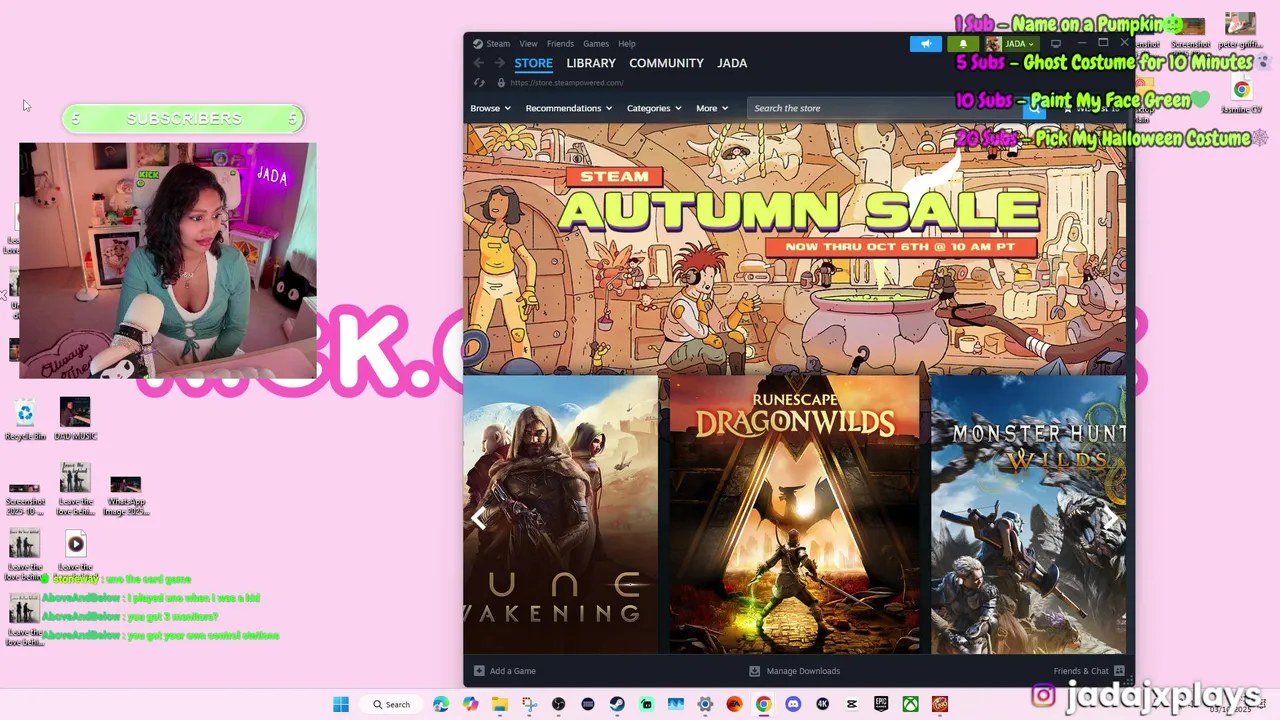Open Epic Games Launcher from the taskbar
This screenshot has height=720, width=1280.
[x=881, y=705]
